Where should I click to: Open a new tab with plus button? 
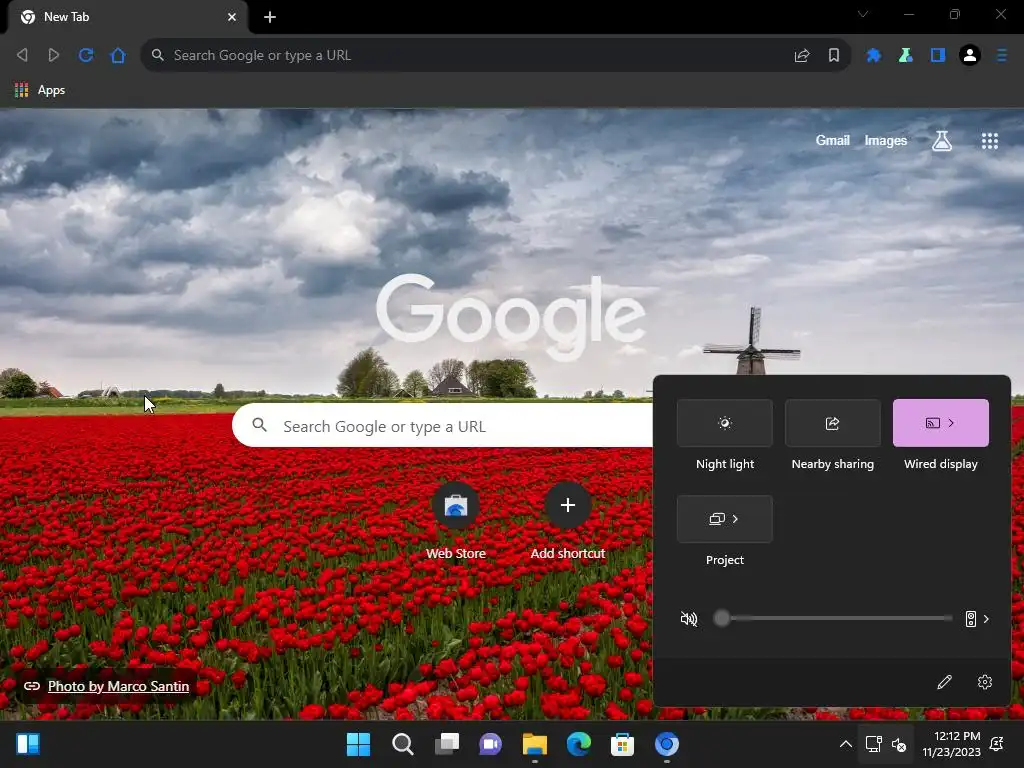(x=270, y=17)
